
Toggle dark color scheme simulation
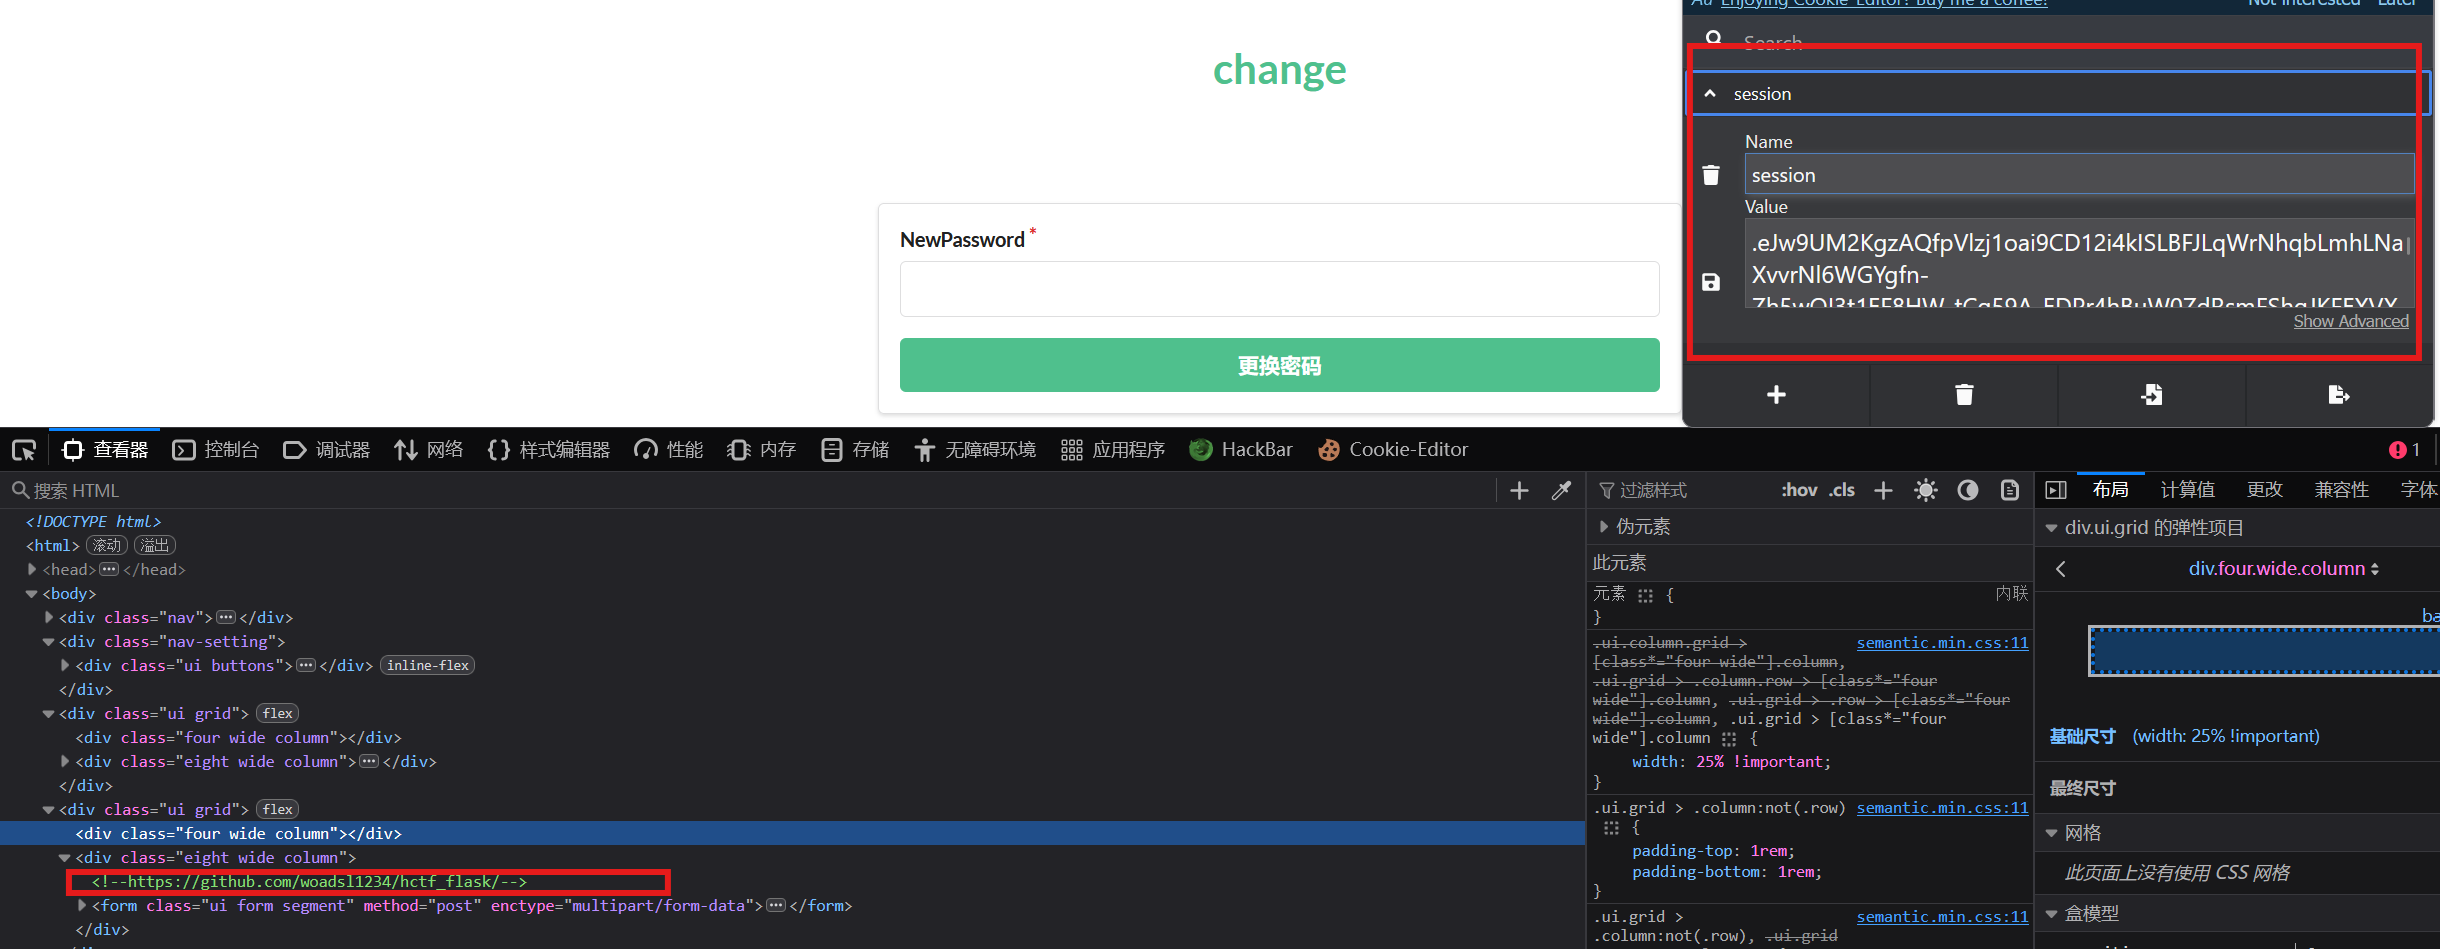pyautogui.click(x=1967, y=490)
